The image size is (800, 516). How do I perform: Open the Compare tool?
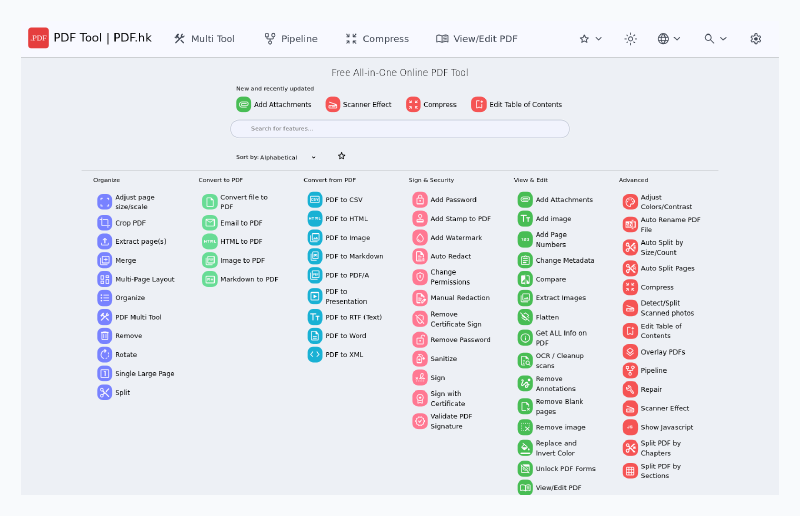tap(542, 279)
